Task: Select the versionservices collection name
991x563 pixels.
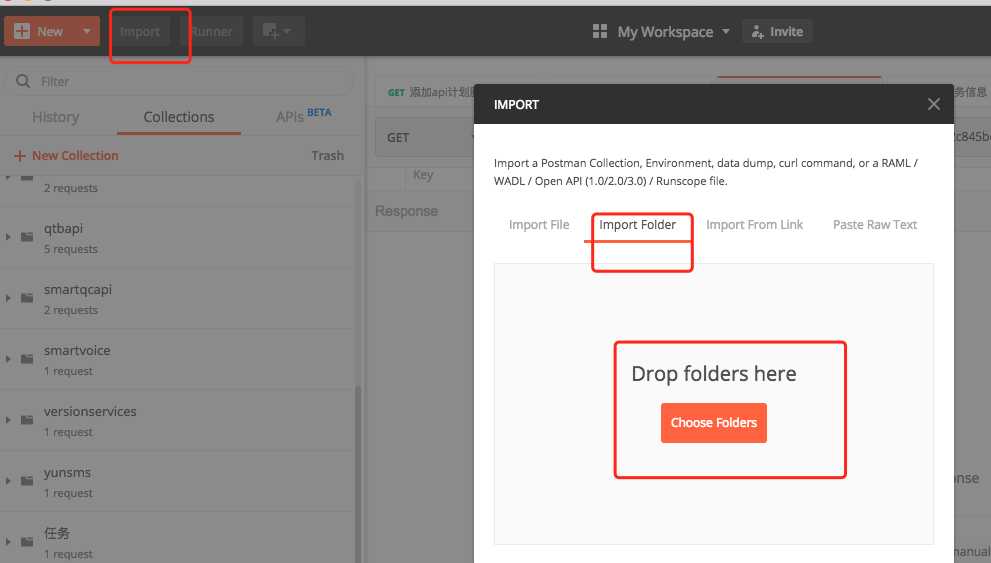Action: pos(90,411)
